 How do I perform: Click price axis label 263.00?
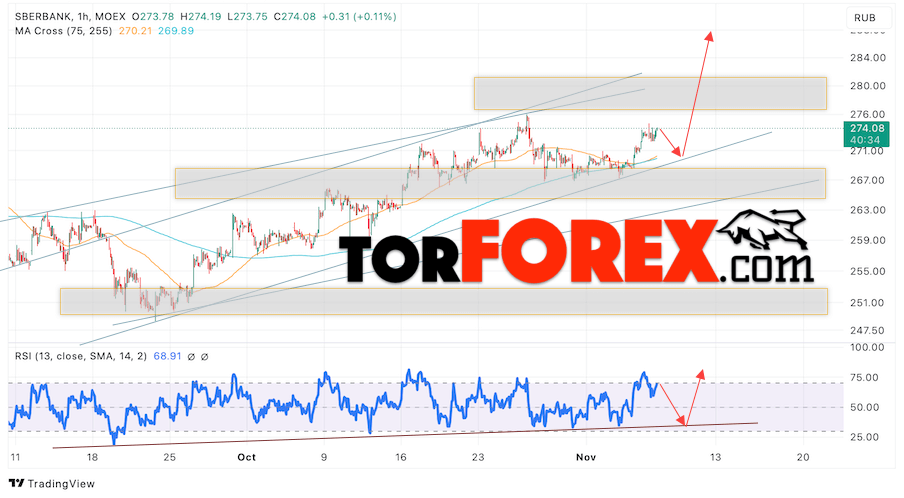click(x=868, y=210)
